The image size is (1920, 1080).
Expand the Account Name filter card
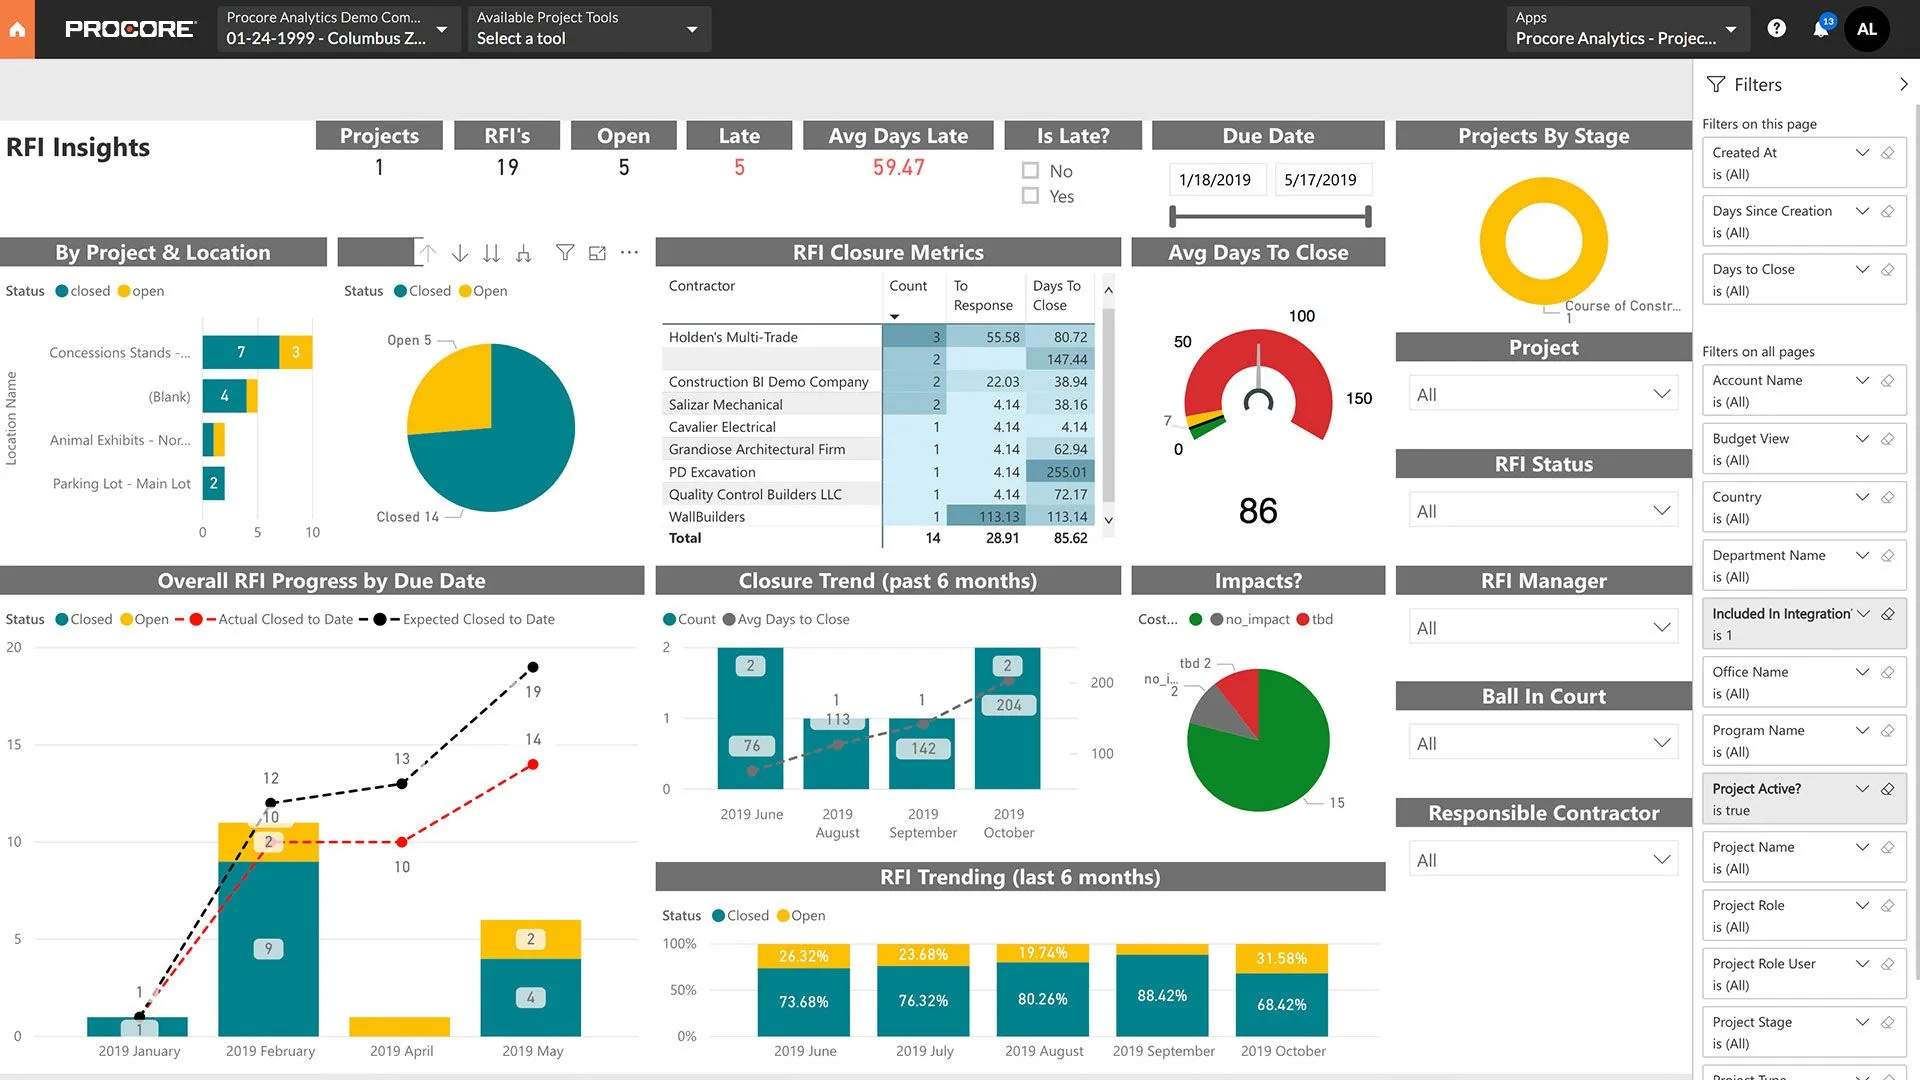coord(1862,380)
